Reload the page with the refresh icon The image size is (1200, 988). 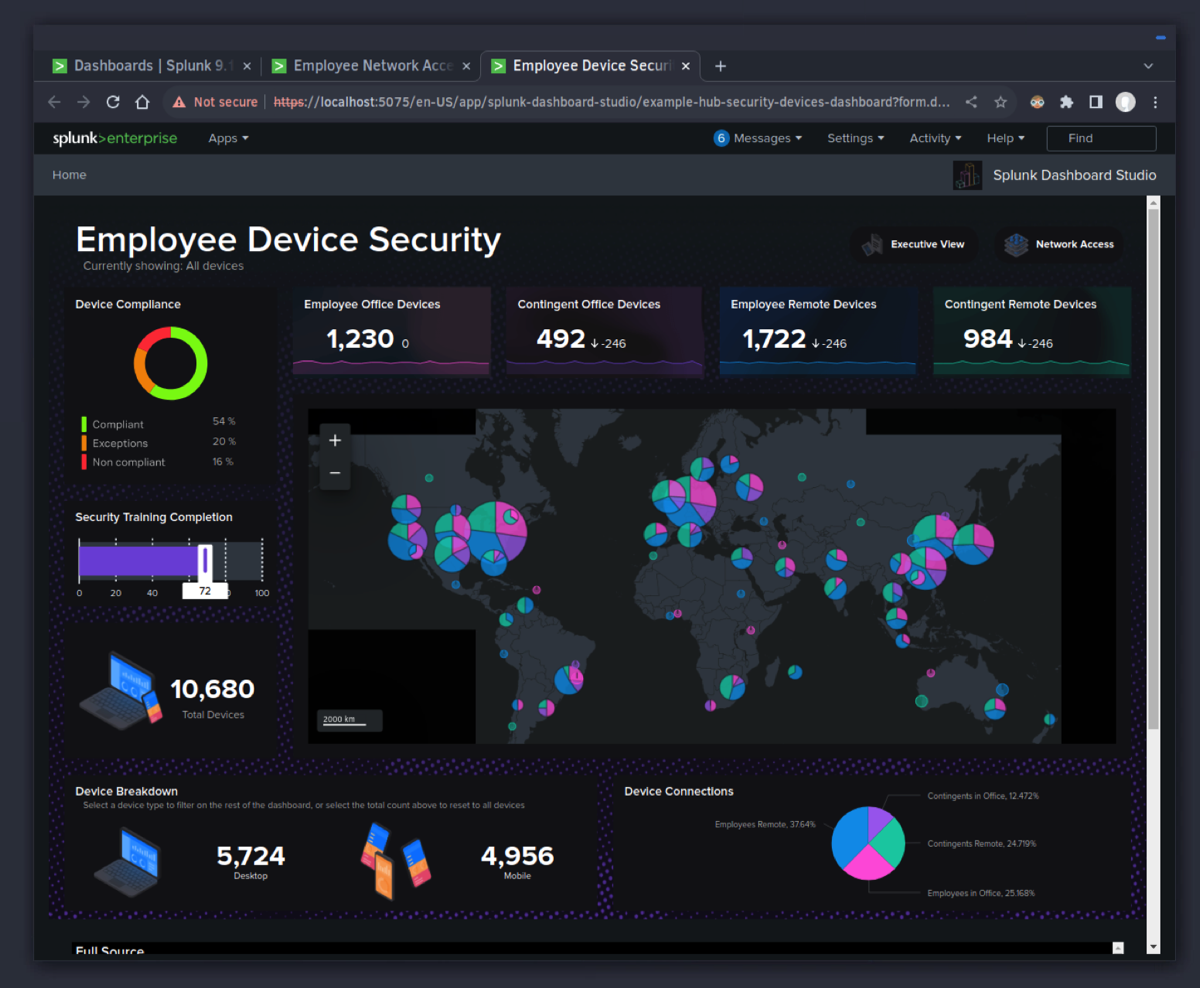click(x=113, y=102)
